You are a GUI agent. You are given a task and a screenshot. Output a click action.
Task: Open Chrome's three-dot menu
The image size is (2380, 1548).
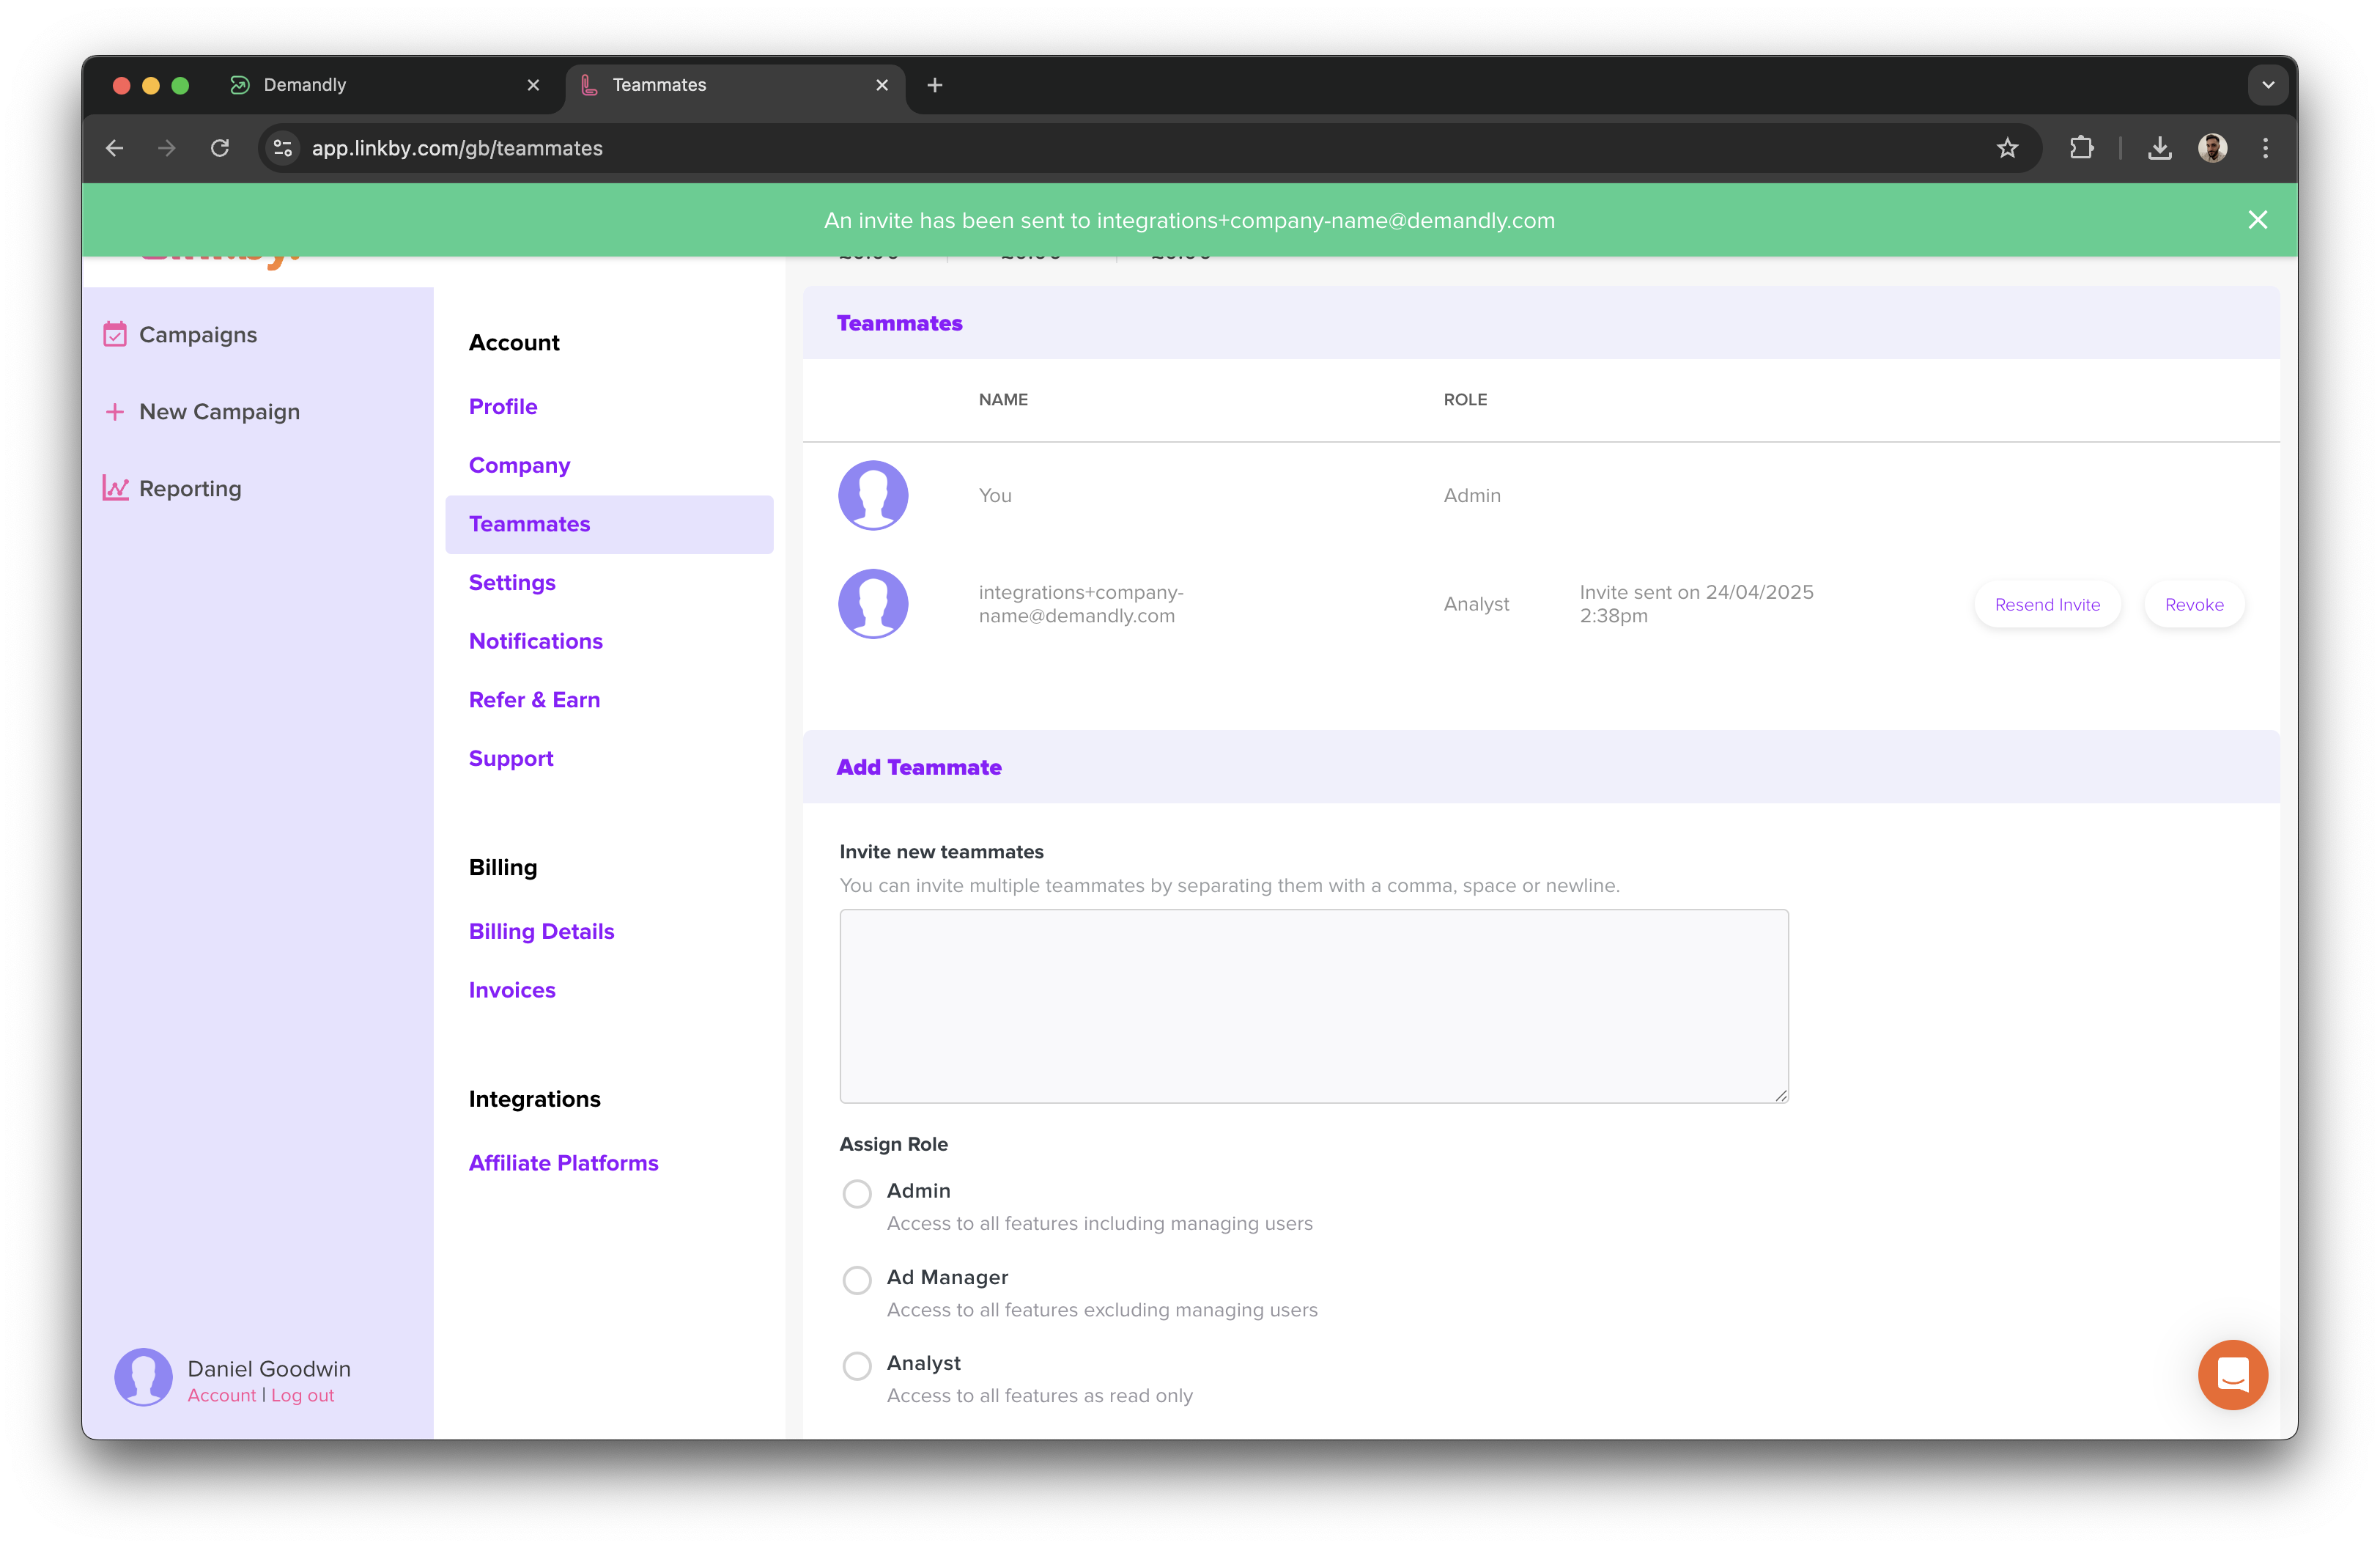point(2266,148)
